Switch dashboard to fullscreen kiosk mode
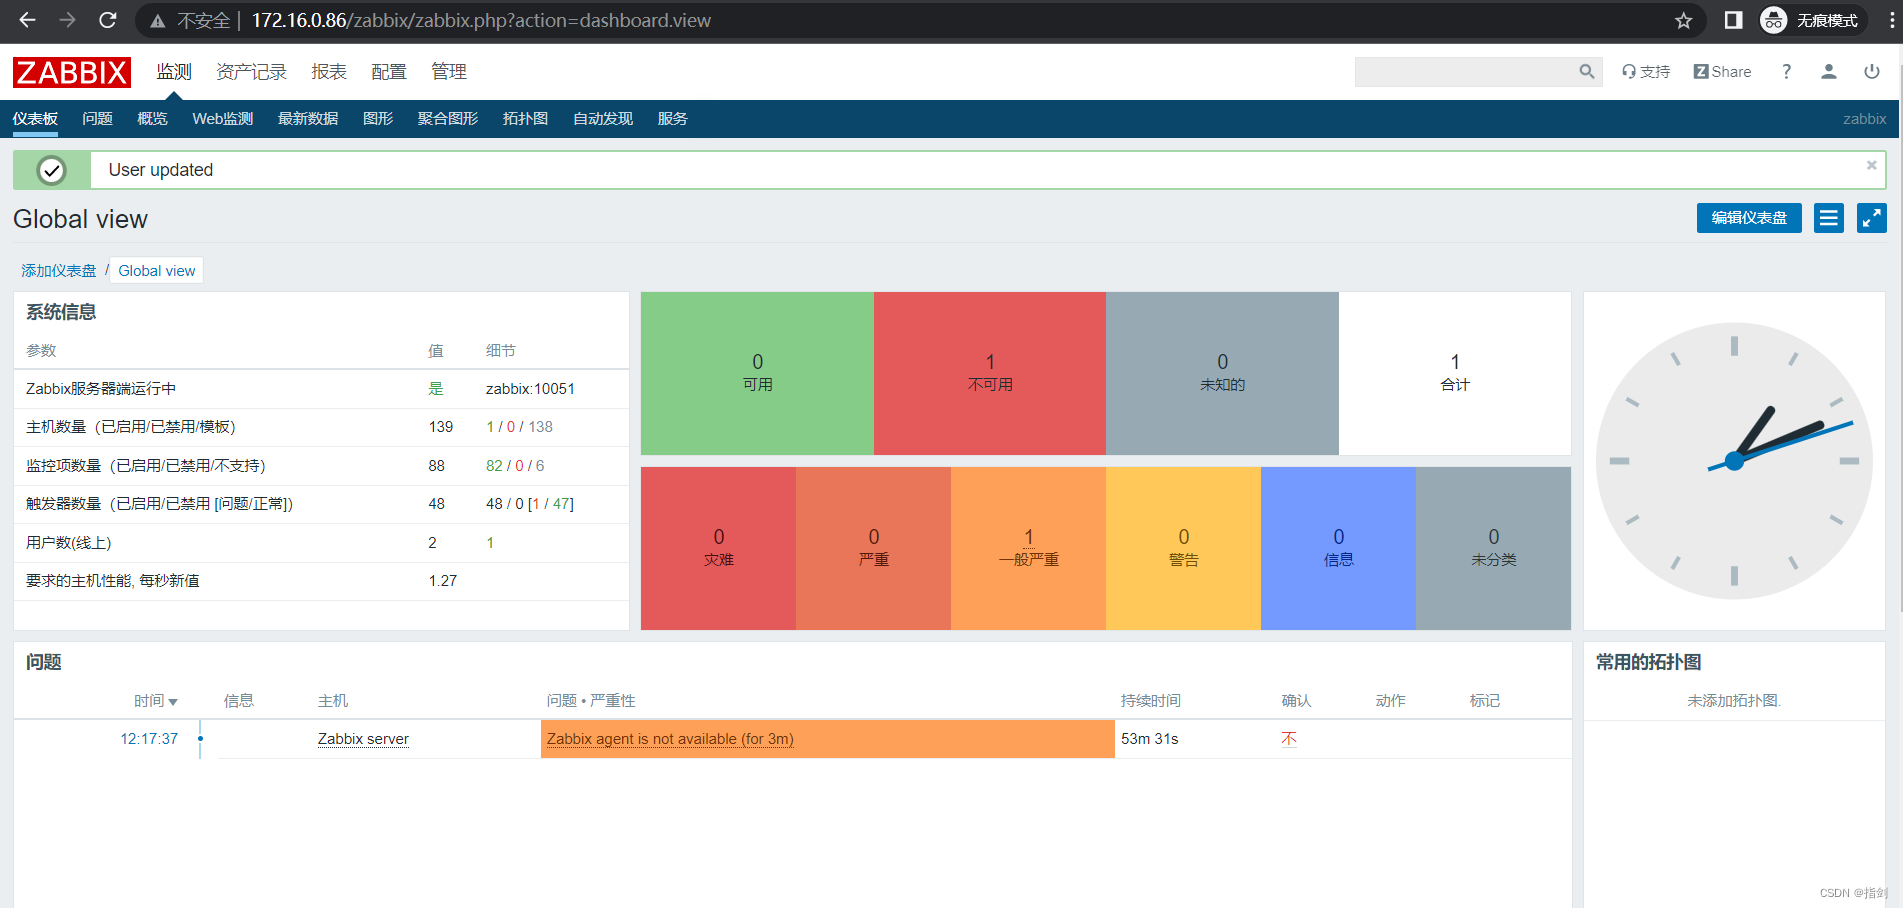The image size is (1903, 908). point(1872,218)
